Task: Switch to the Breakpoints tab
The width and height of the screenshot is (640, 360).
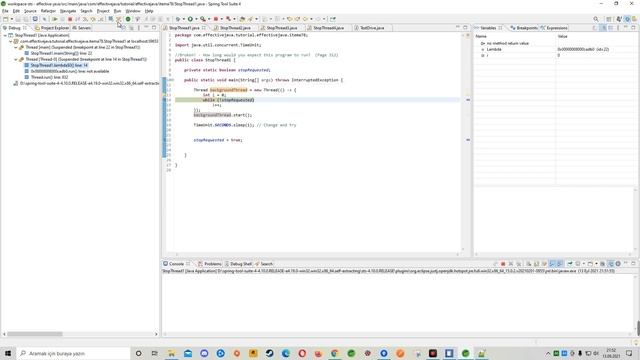Action: coord(524,28)
